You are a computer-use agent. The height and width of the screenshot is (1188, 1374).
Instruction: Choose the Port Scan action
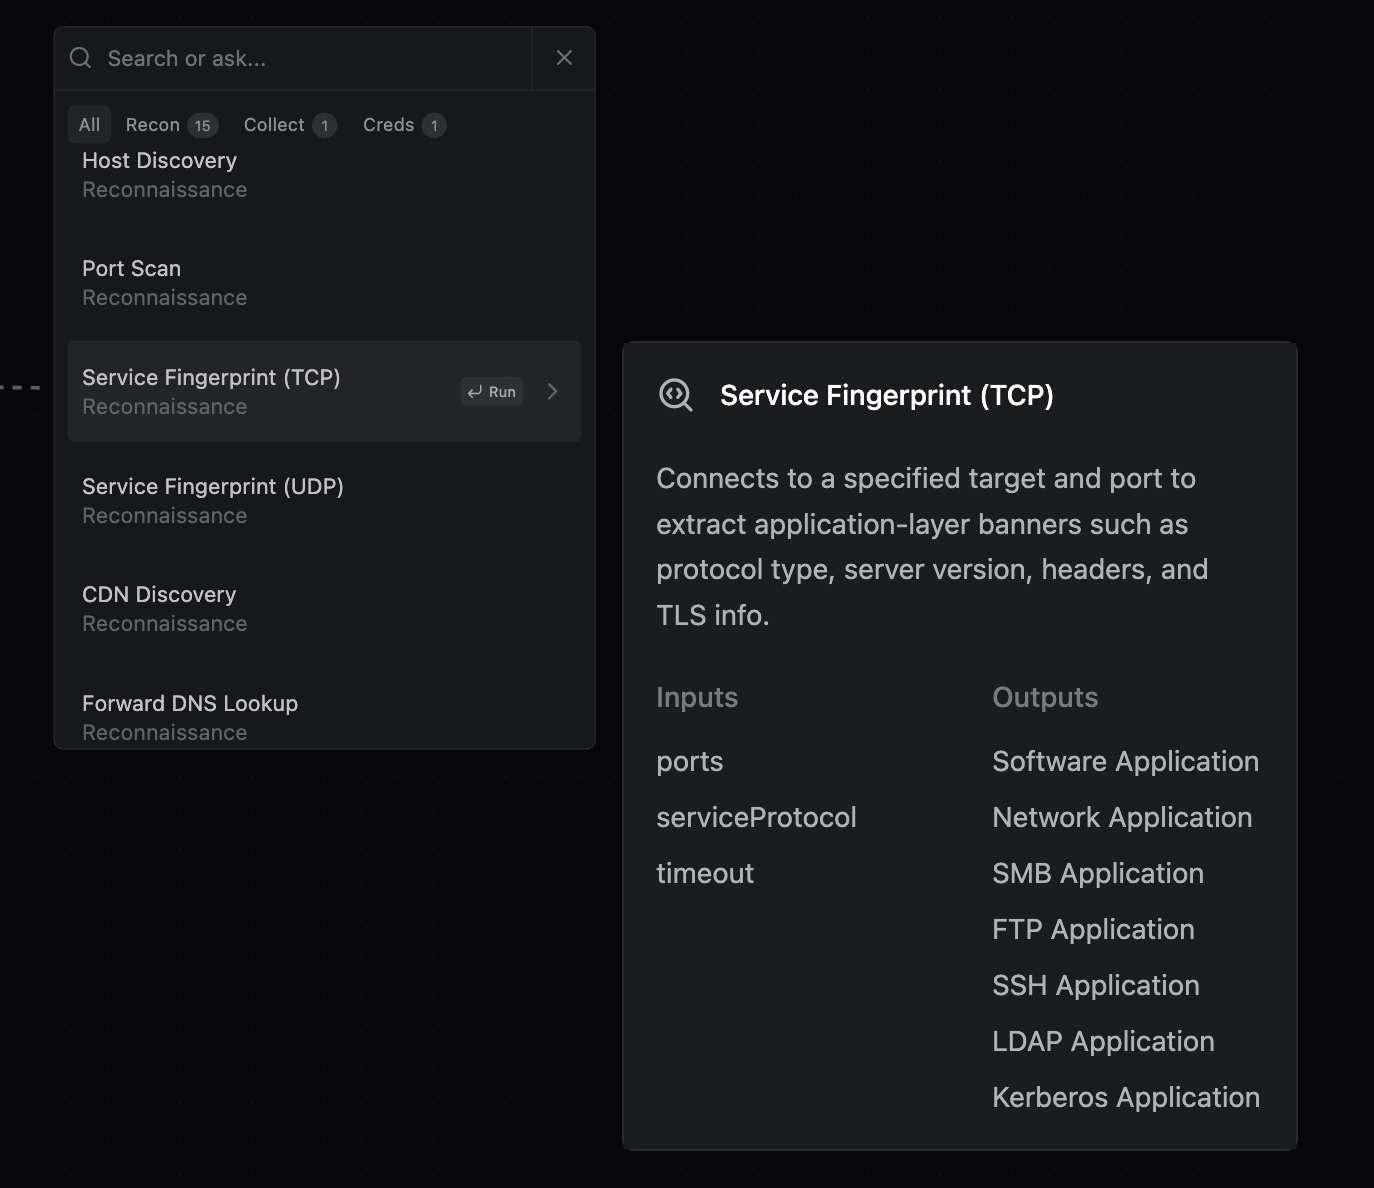(x=132, y=283)
